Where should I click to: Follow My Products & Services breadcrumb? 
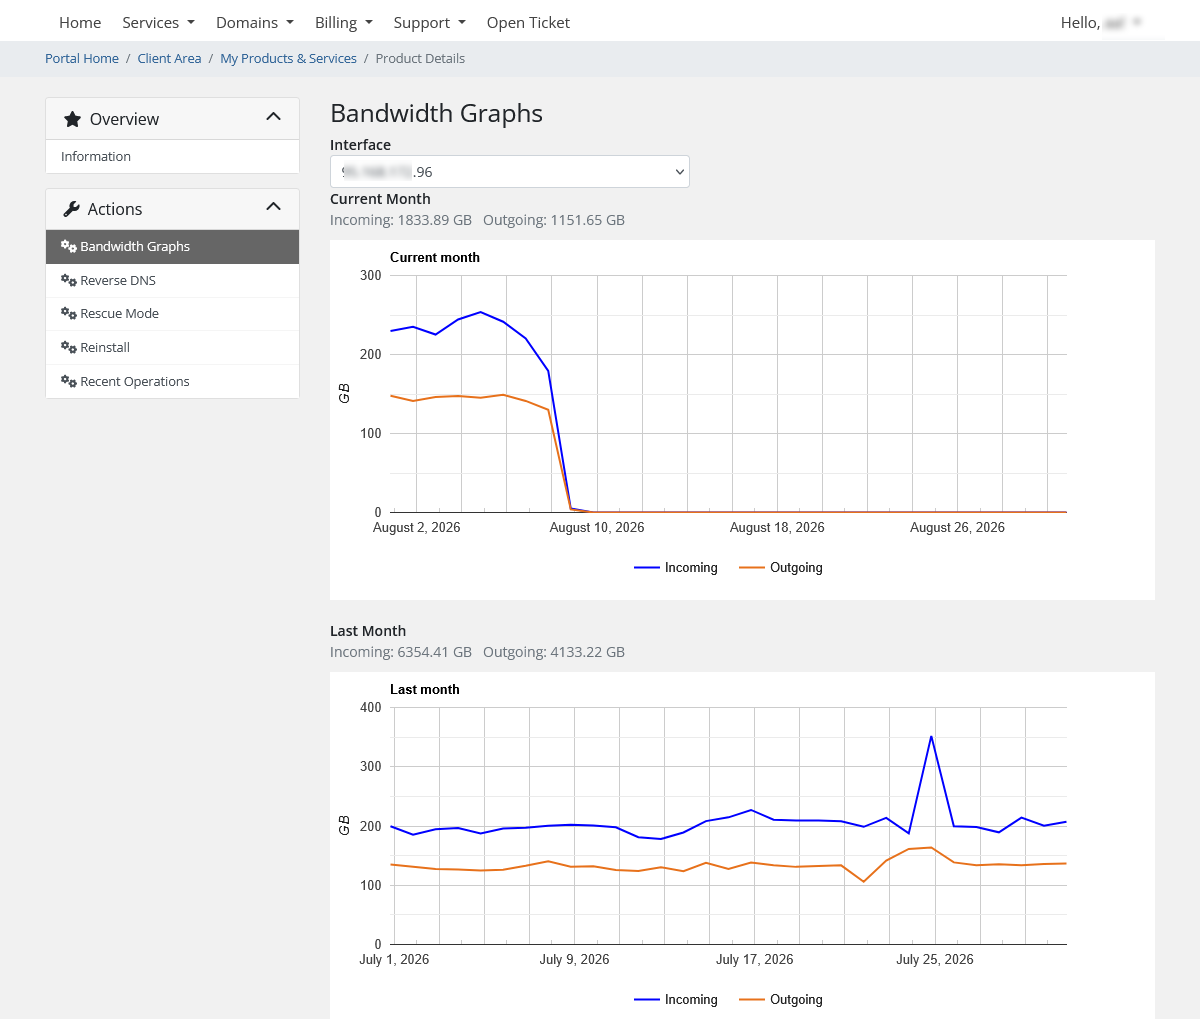click(288, 58)
